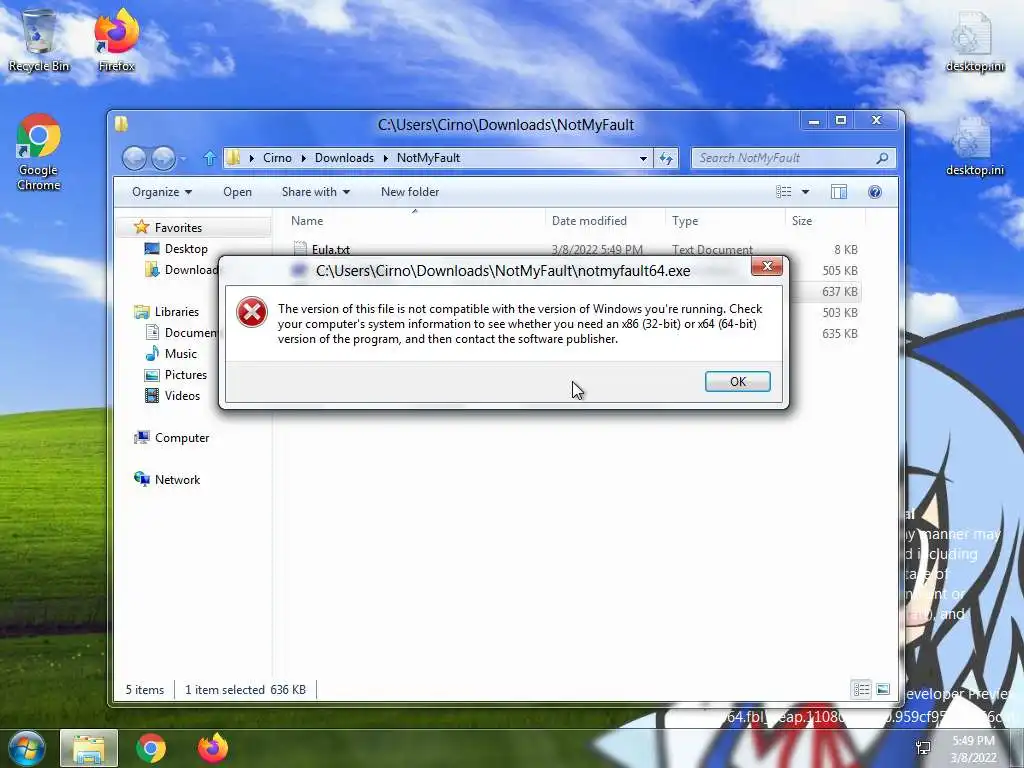
Task: Switch to details view in status bar
Action: 861,689
